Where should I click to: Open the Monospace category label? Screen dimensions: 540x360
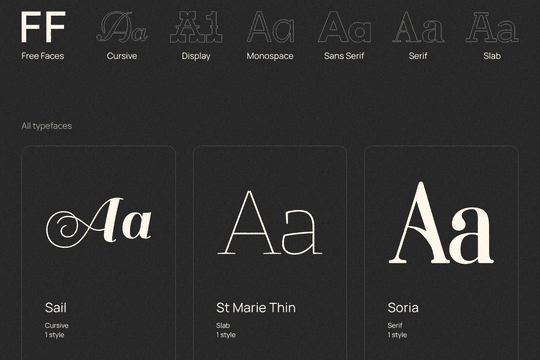(x=270, y=56)
